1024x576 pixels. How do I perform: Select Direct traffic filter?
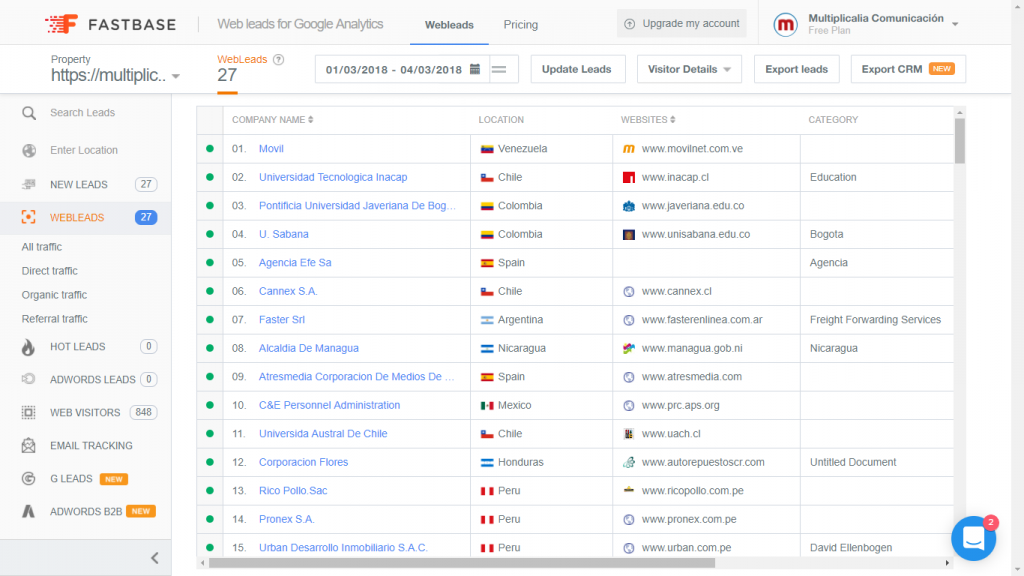coord(50,271)
